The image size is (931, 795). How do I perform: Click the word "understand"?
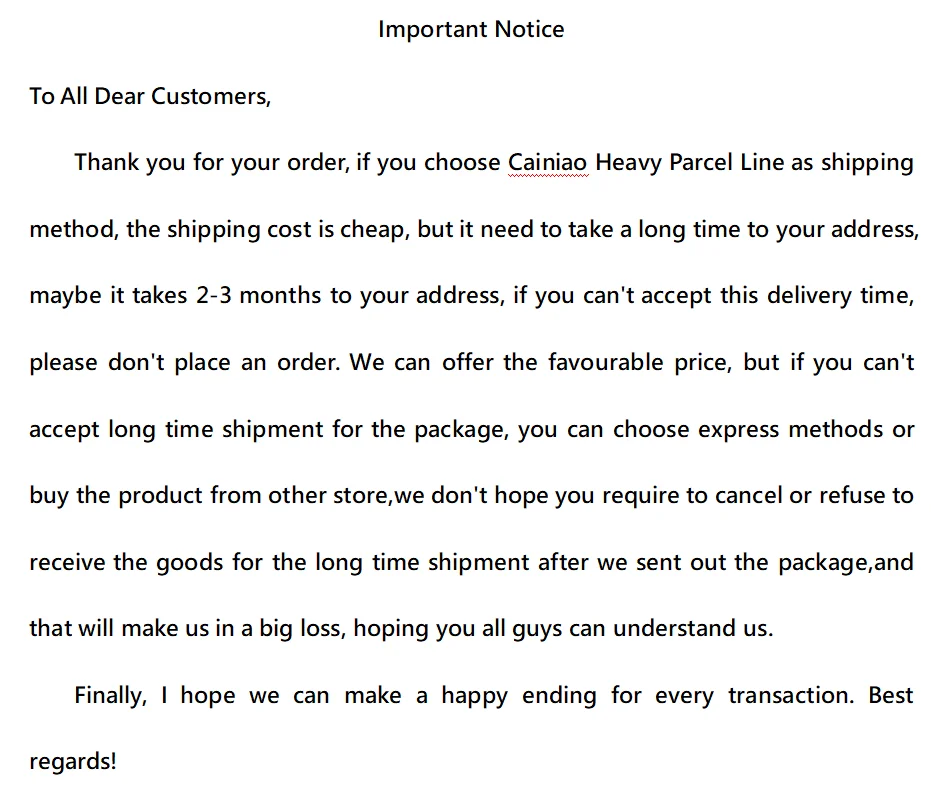675,629
